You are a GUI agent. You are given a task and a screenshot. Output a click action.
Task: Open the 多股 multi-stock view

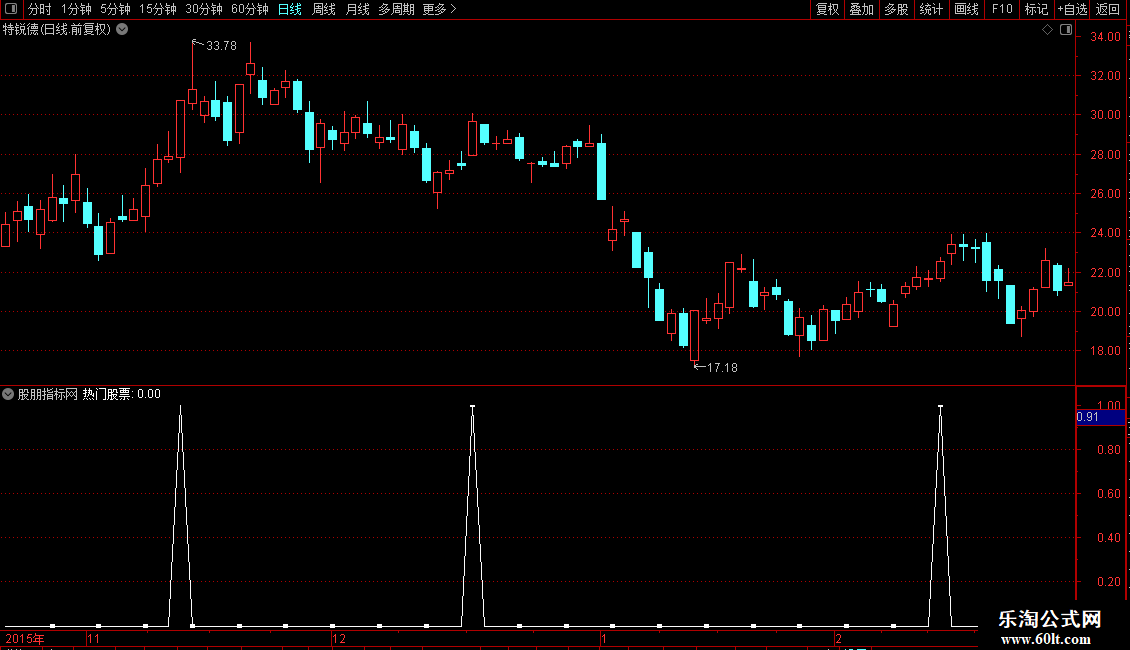(896, 9)
